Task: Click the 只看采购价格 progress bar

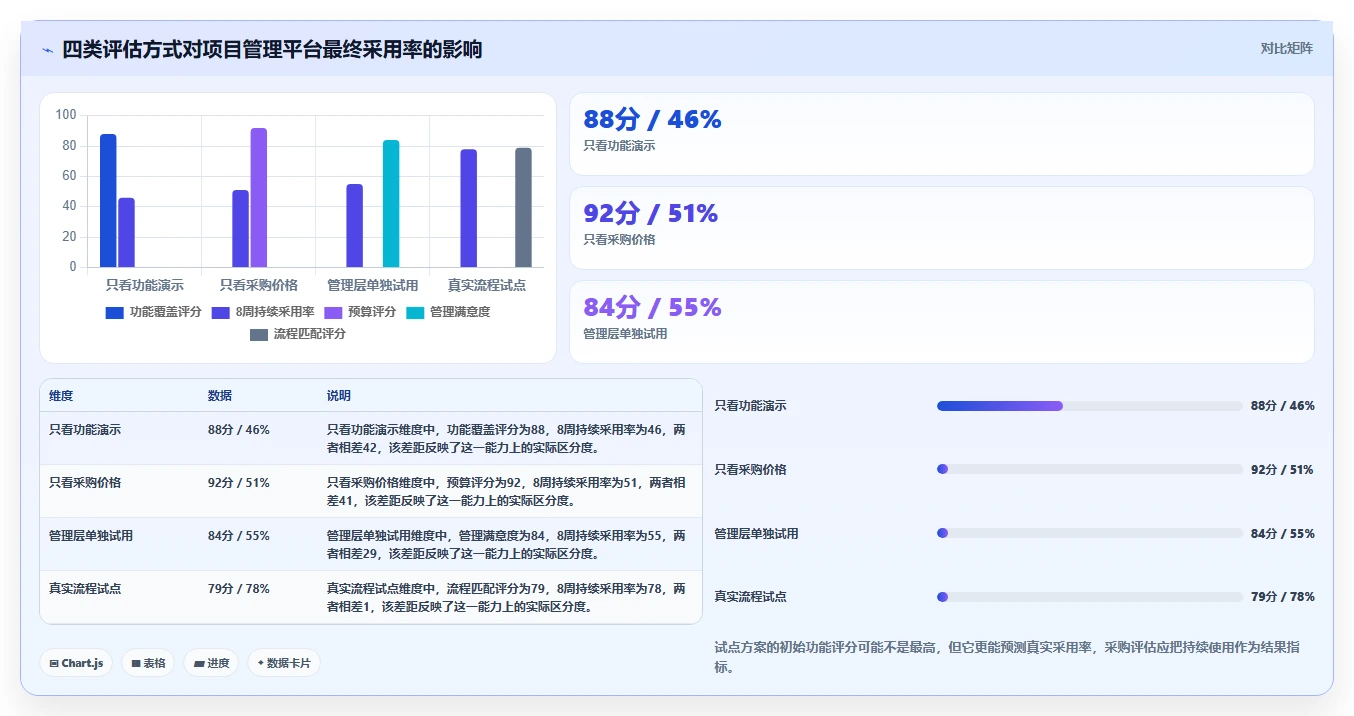Action: point(1089,469)
